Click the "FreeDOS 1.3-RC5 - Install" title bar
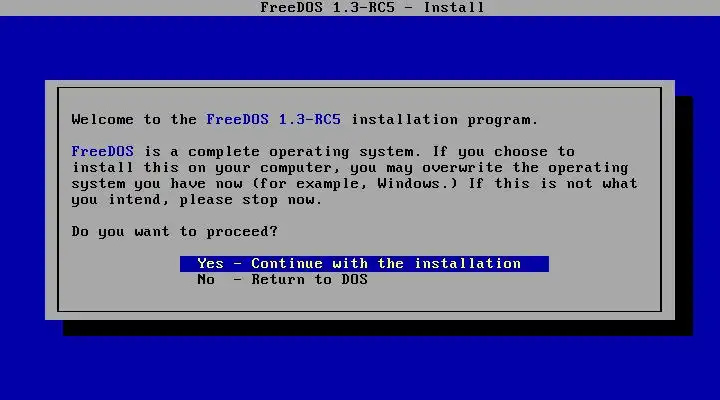 [x=360, y=8]
